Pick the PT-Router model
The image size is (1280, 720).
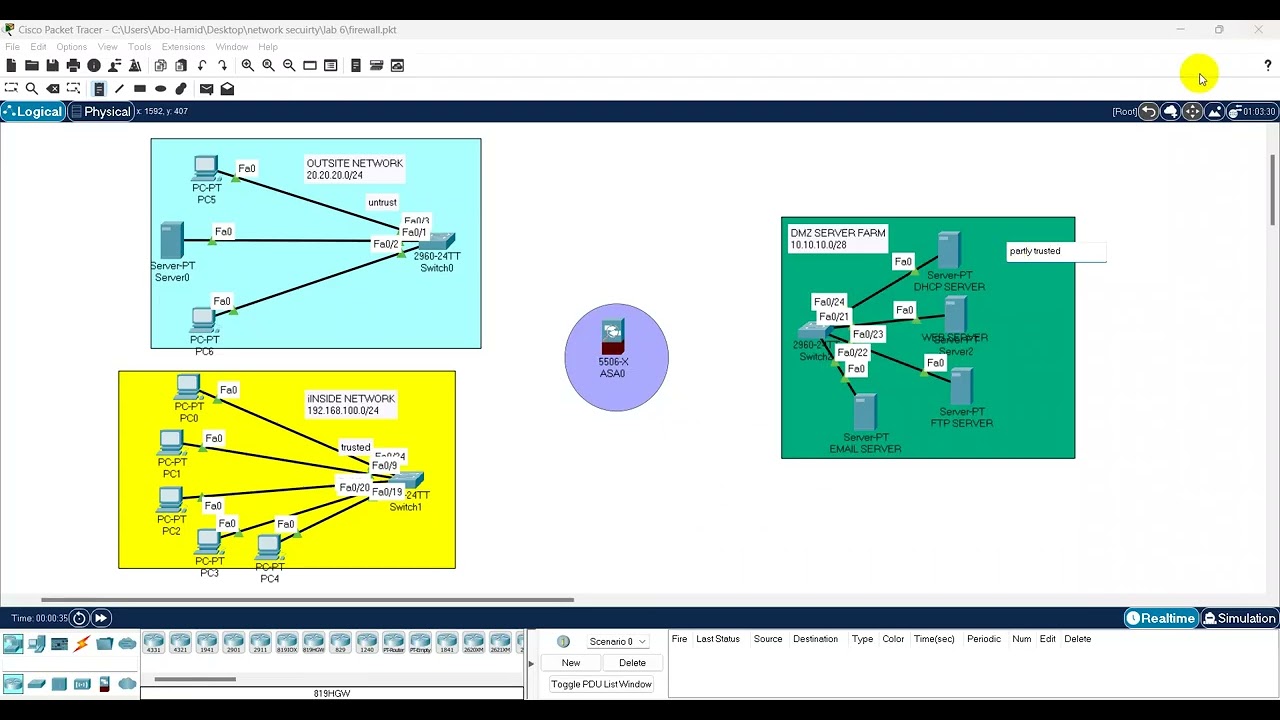point(393,643)
